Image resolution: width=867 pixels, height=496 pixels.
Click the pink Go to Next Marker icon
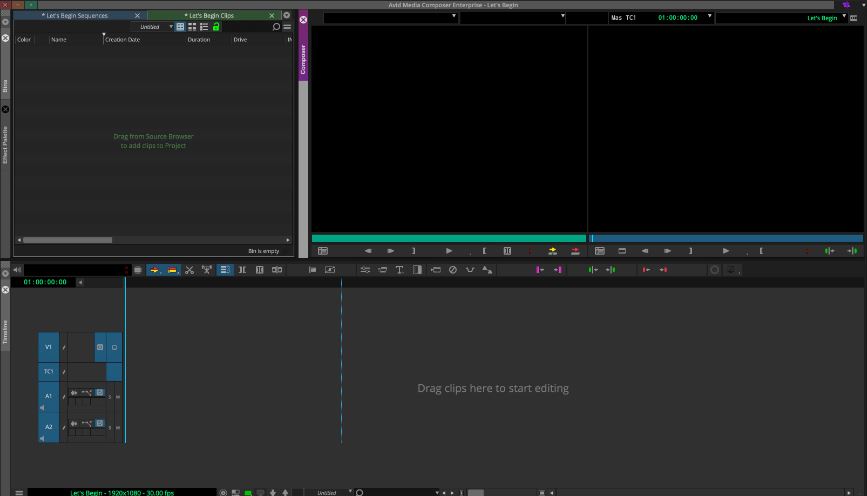tap(558, 270)
